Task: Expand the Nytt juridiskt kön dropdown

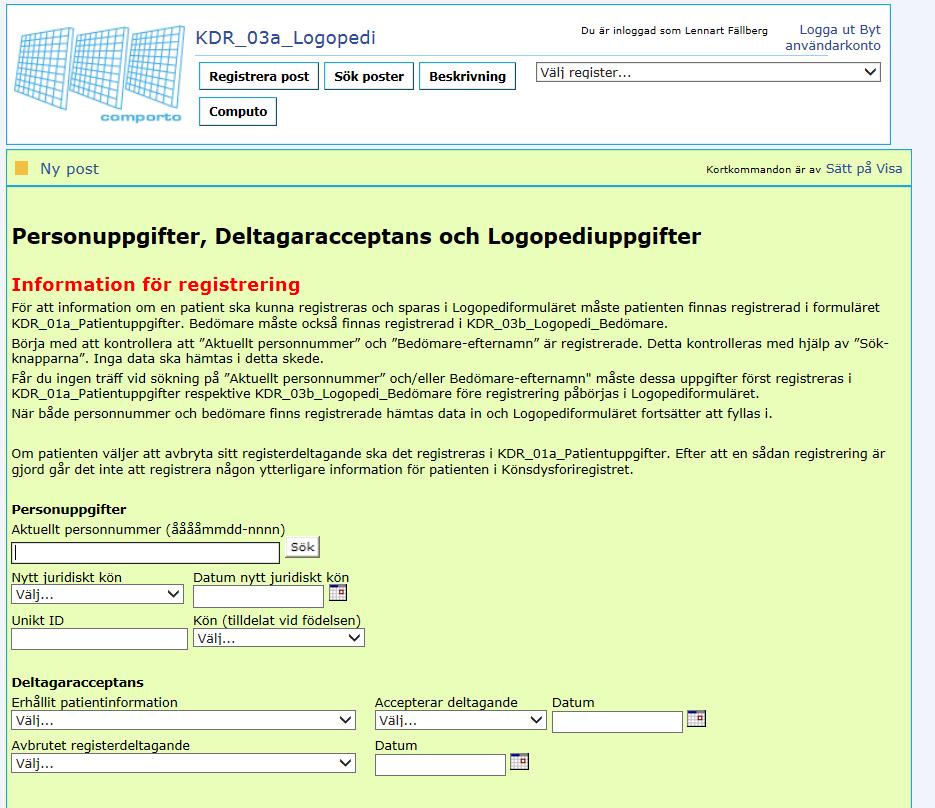Action: (97, 594)
